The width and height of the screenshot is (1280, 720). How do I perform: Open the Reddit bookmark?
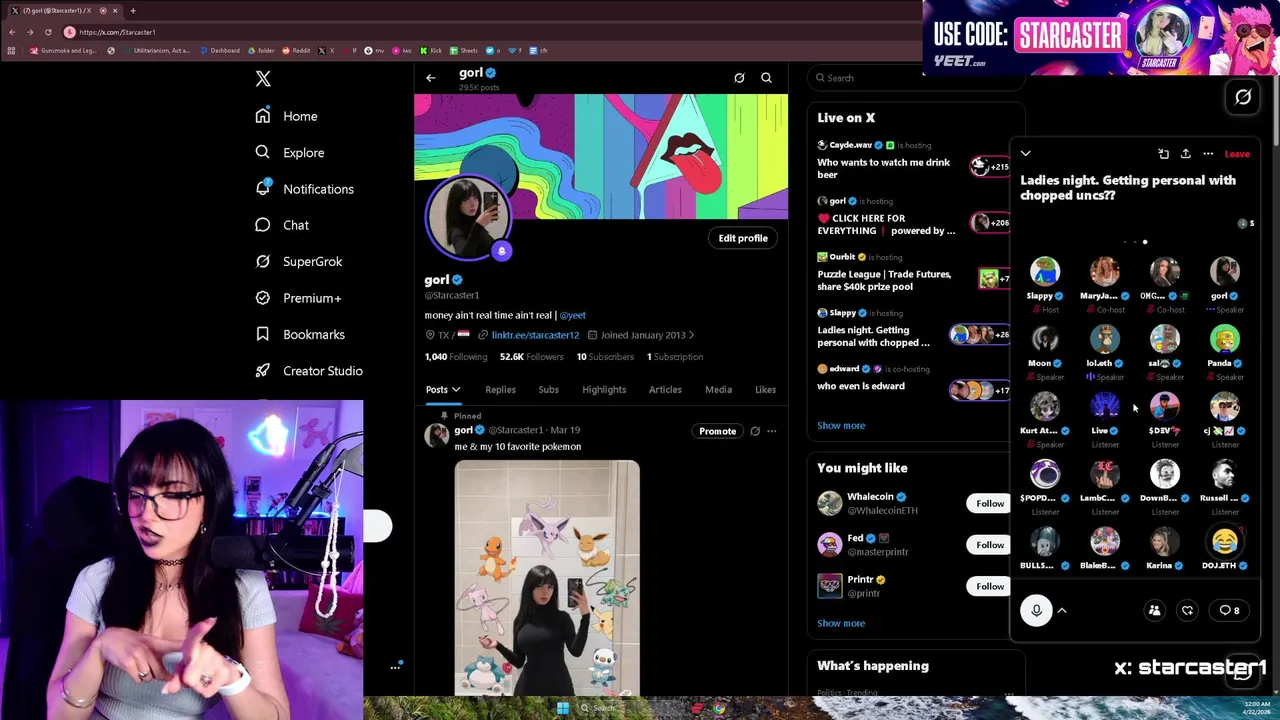point(296,50)
